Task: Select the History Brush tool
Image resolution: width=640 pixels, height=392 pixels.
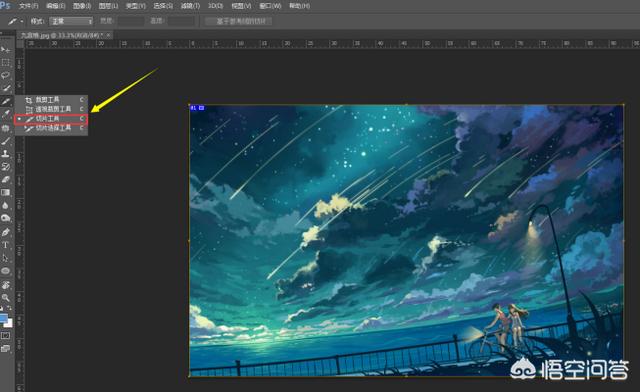Action: click(6, 167)
